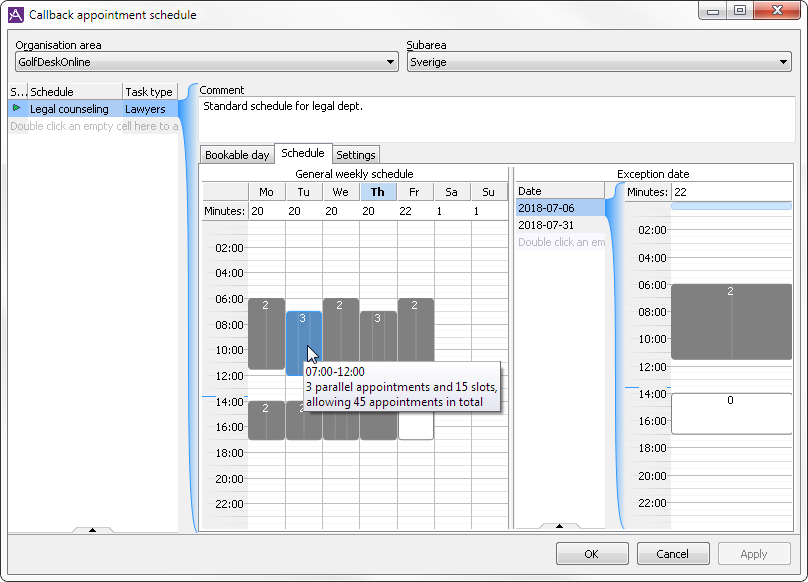Click the Cancel button
Screen dimensions: 808x582
[672, 553]
